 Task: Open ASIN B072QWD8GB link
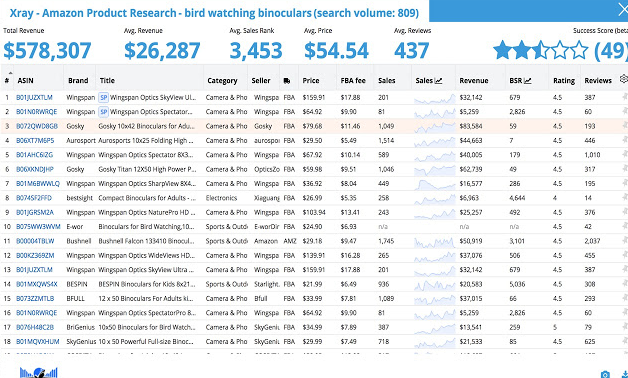[37, 126]
